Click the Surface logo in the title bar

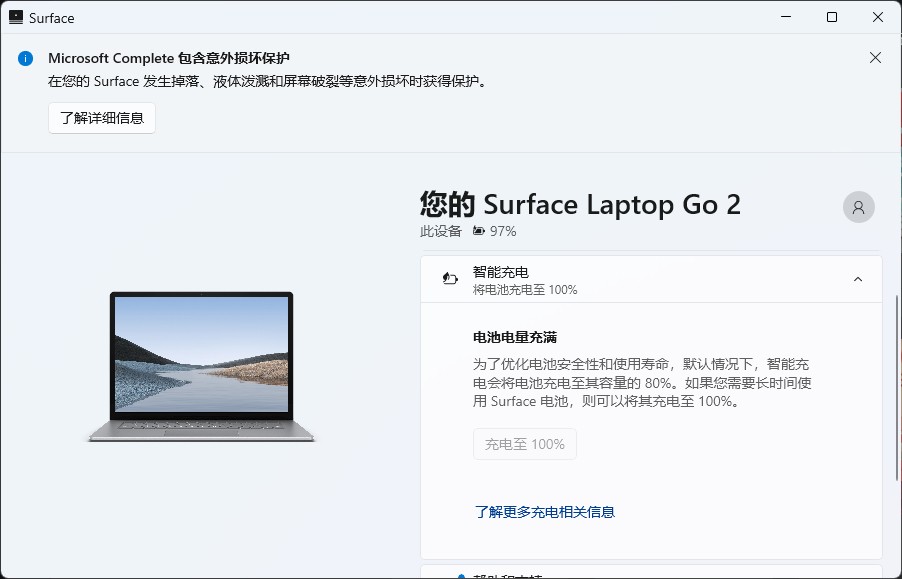click(x=17, y=17)
